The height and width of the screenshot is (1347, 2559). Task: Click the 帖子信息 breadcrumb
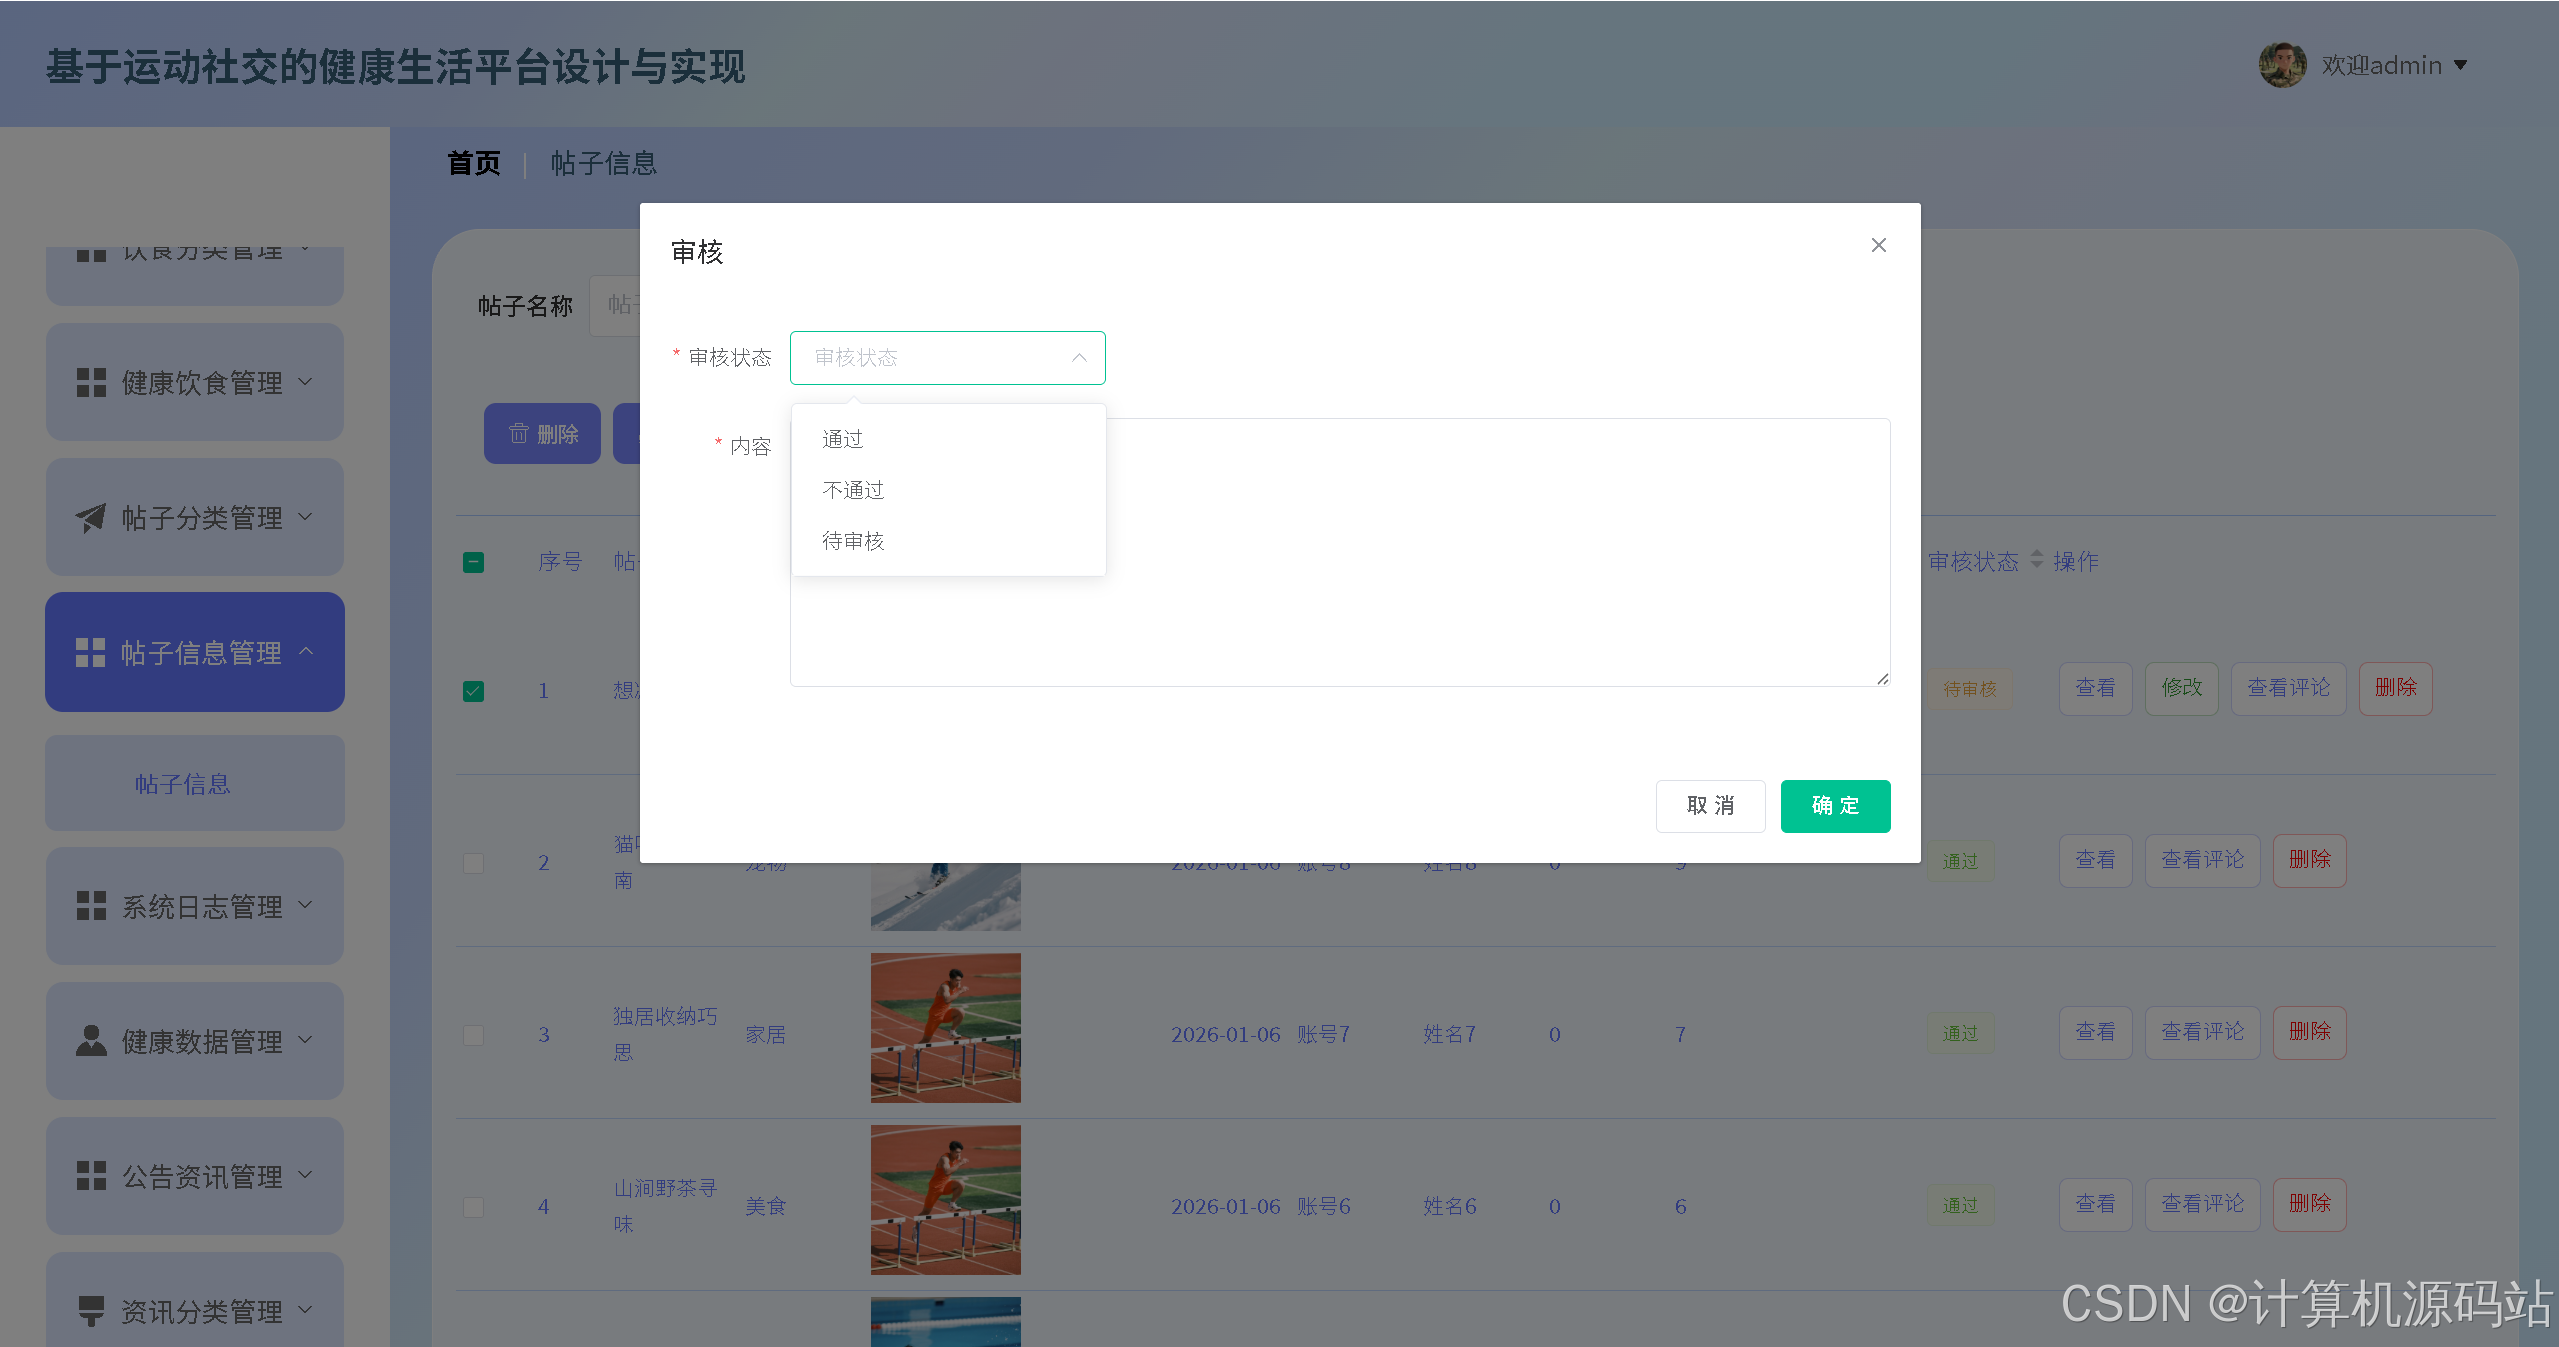pyautogui.click(x=603, y=163)
